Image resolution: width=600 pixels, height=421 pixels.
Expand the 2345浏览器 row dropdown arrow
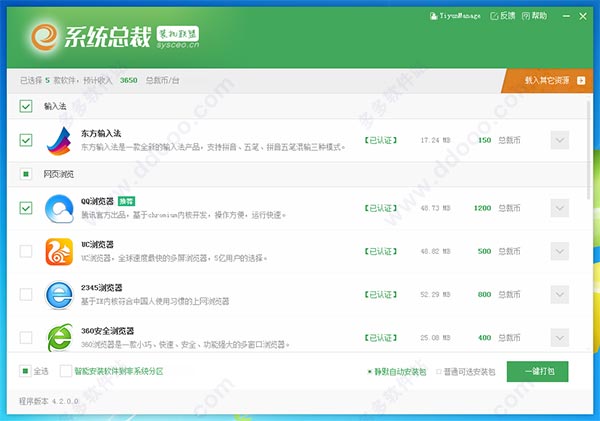[x=560, y=294]
